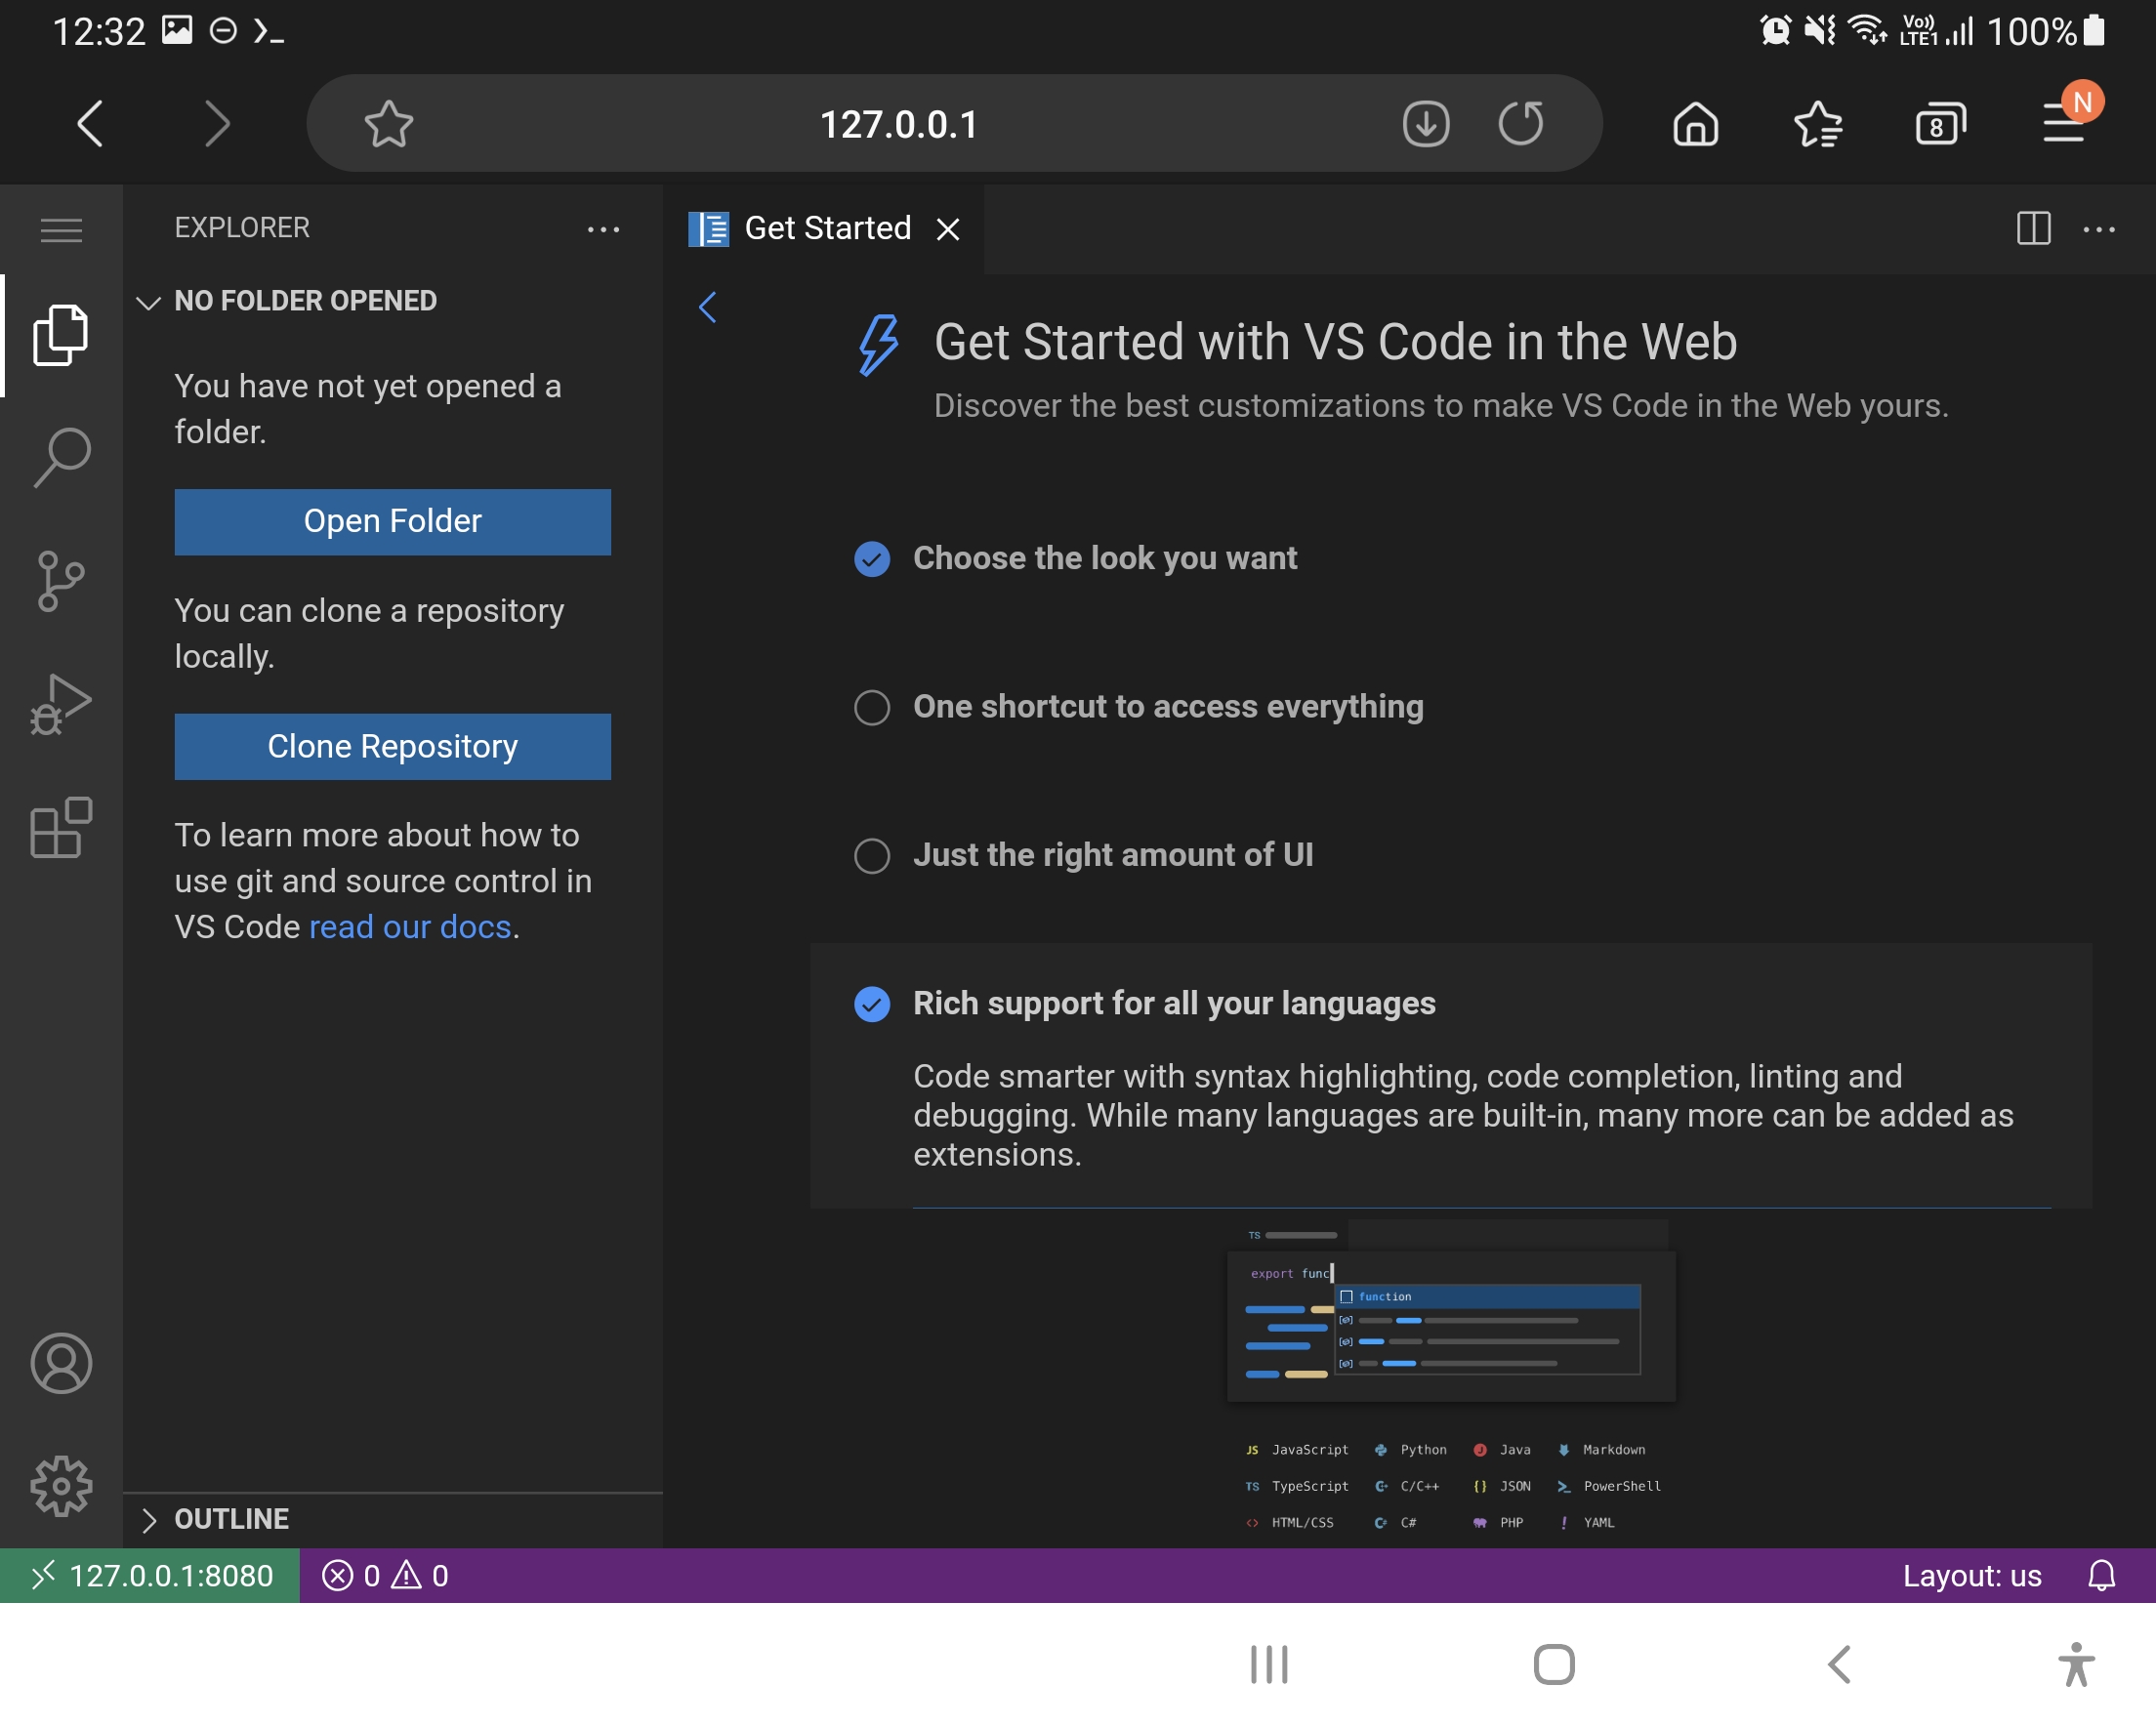Split the editor right
The image size is (2156, 1726).
coord(2033,229)
